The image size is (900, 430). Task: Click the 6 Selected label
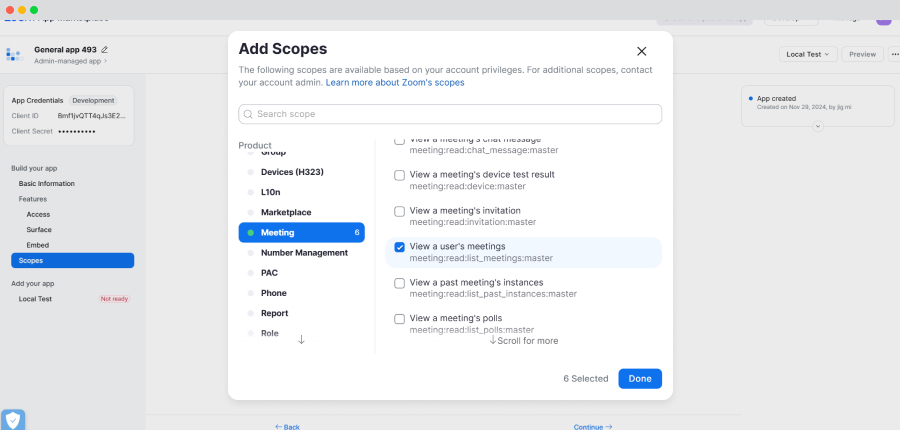585,379
